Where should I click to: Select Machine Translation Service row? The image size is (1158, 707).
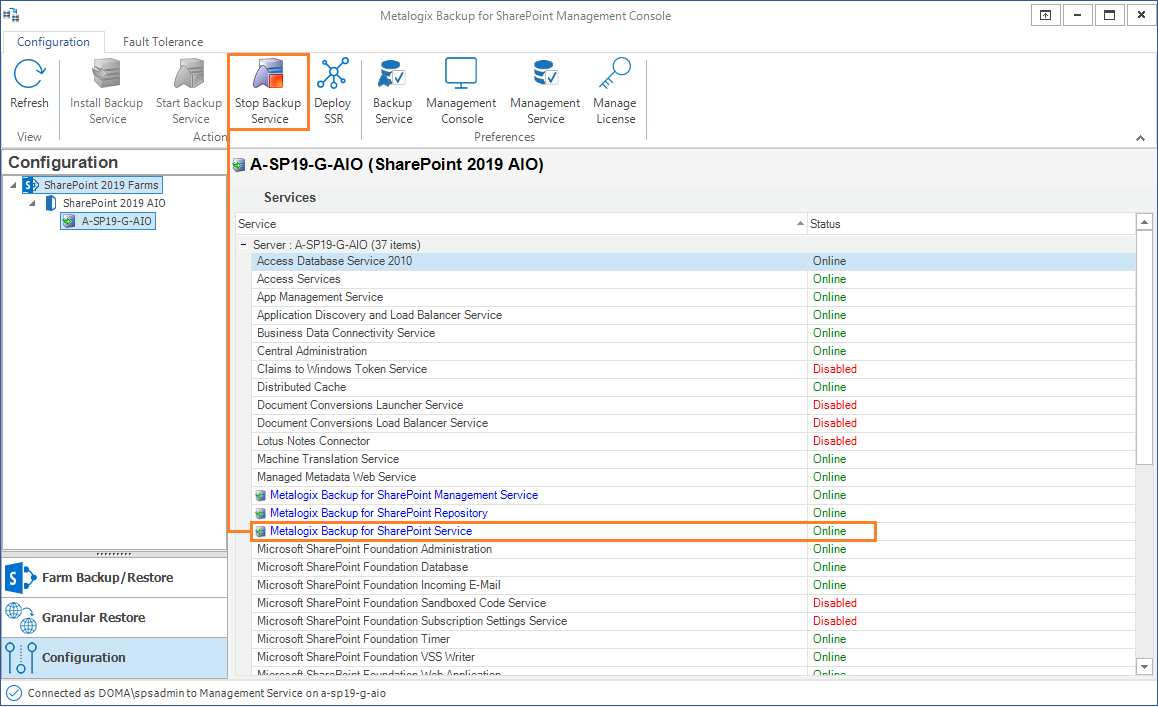(x=693, y=459)
